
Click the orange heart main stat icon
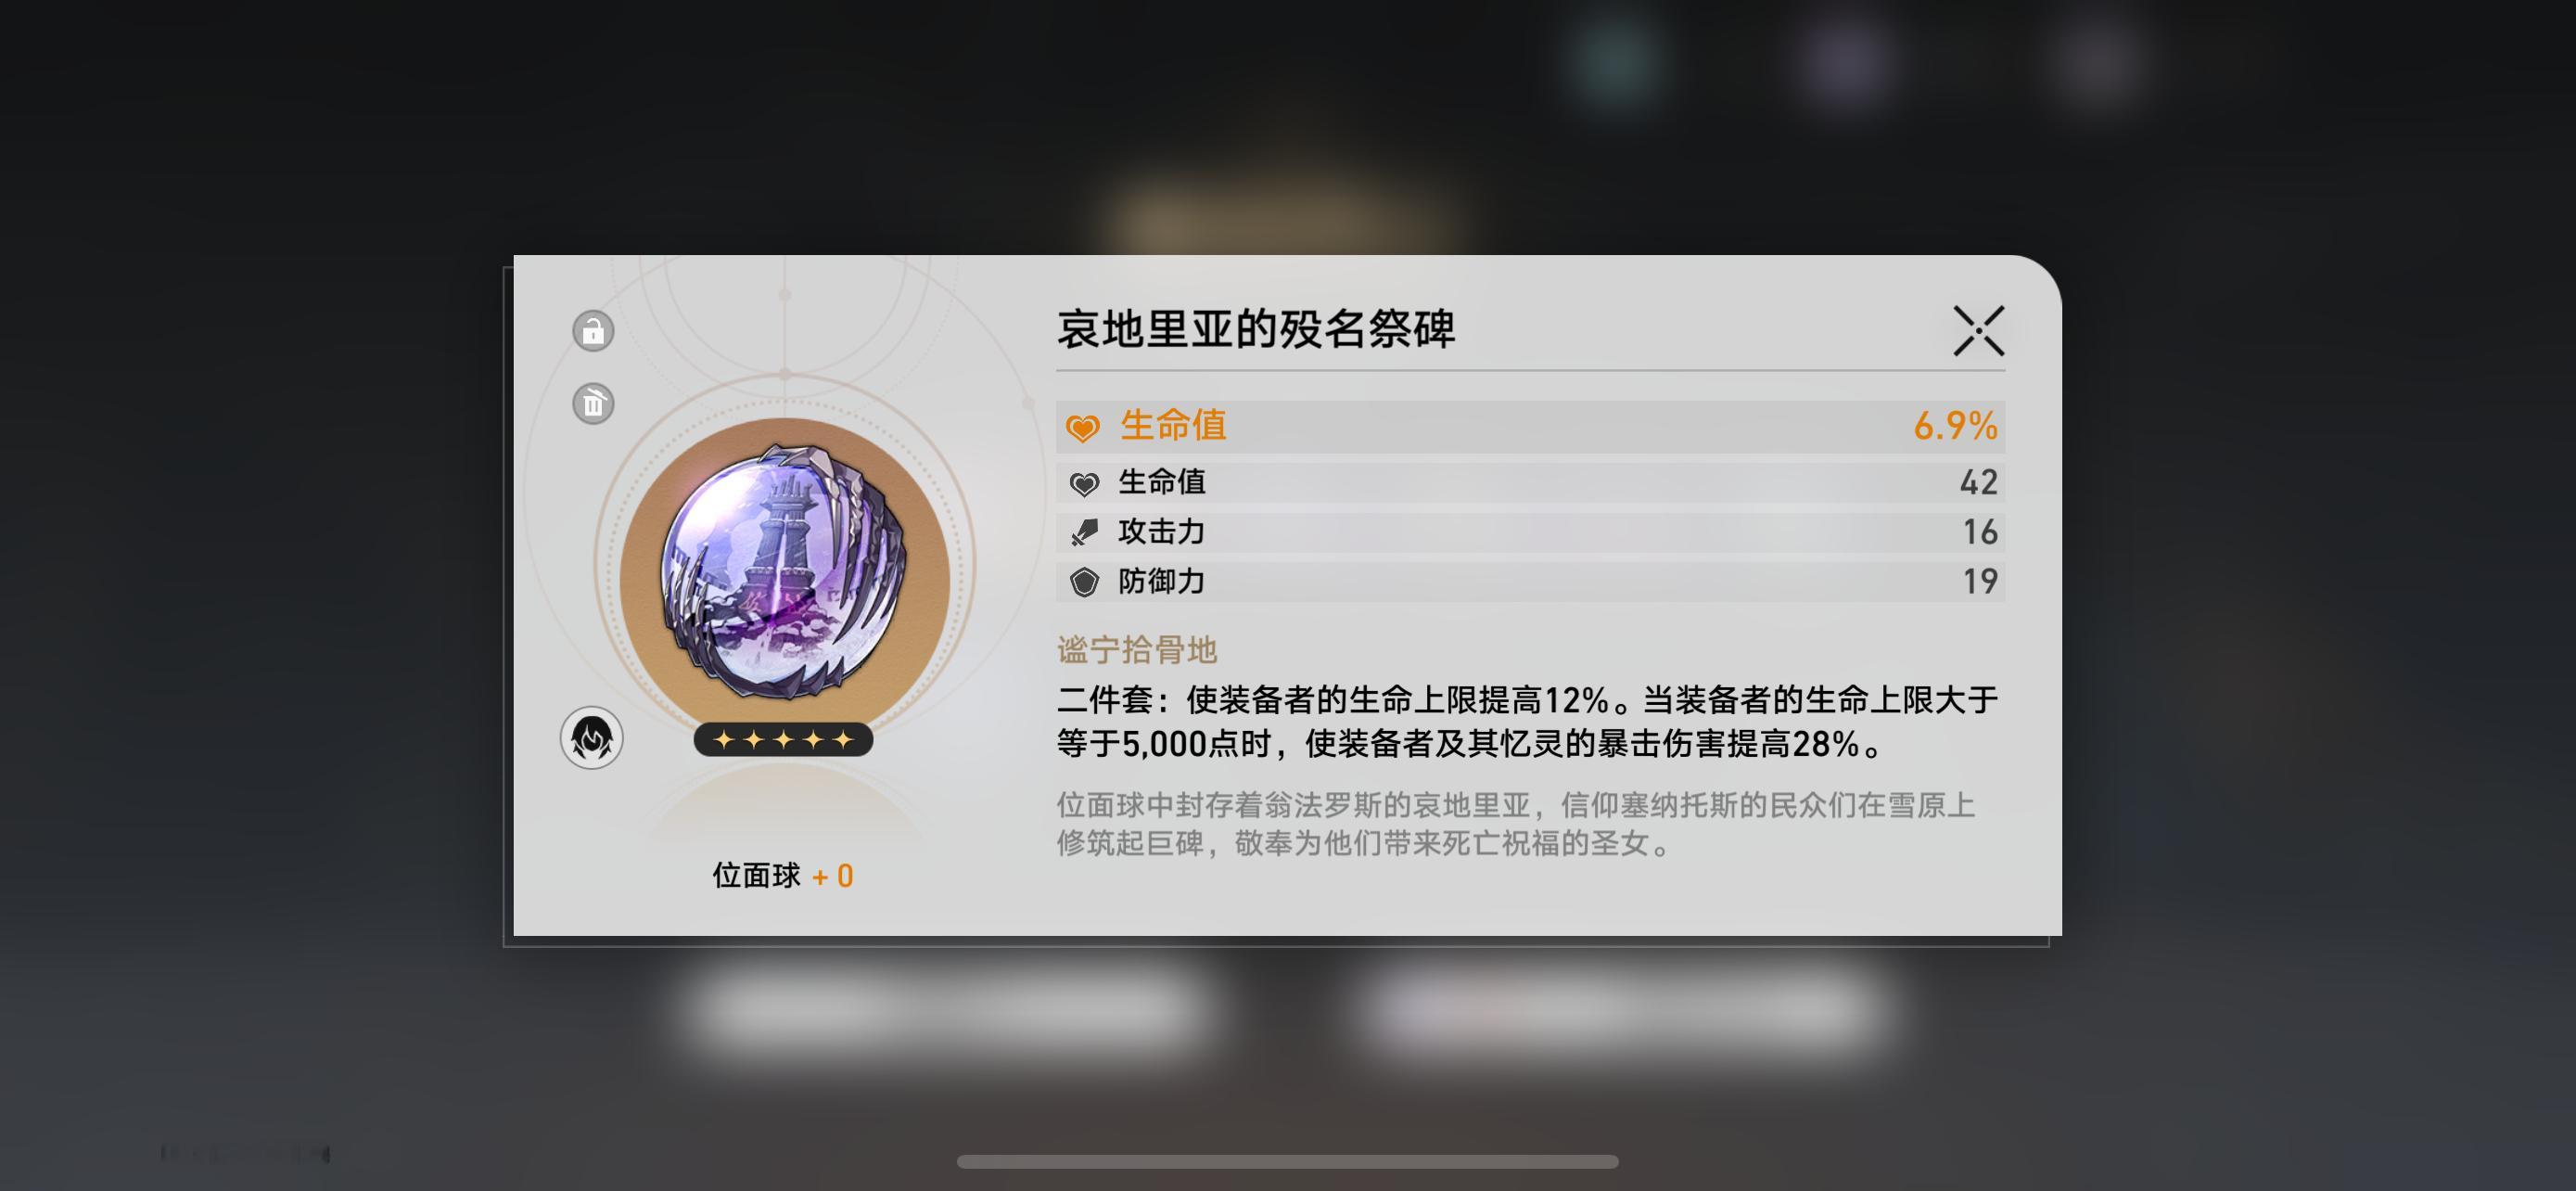pos(1082,428)
